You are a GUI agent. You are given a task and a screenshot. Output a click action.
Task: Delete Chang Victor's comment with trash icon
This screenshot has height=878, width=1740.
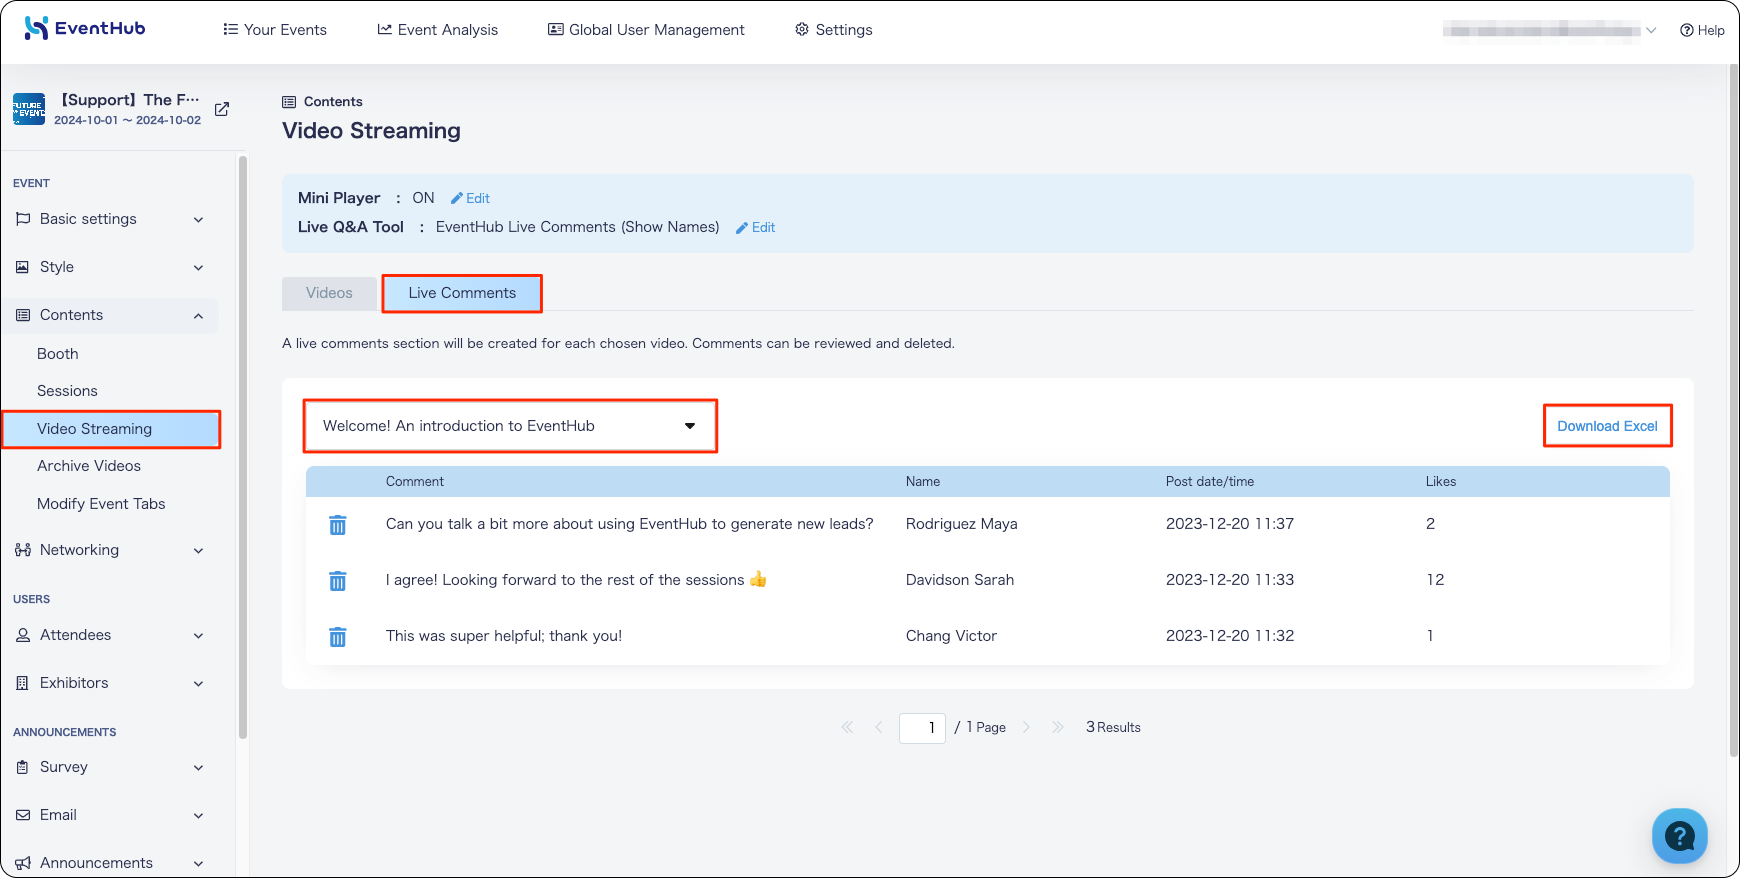click(x=338, y=637)
